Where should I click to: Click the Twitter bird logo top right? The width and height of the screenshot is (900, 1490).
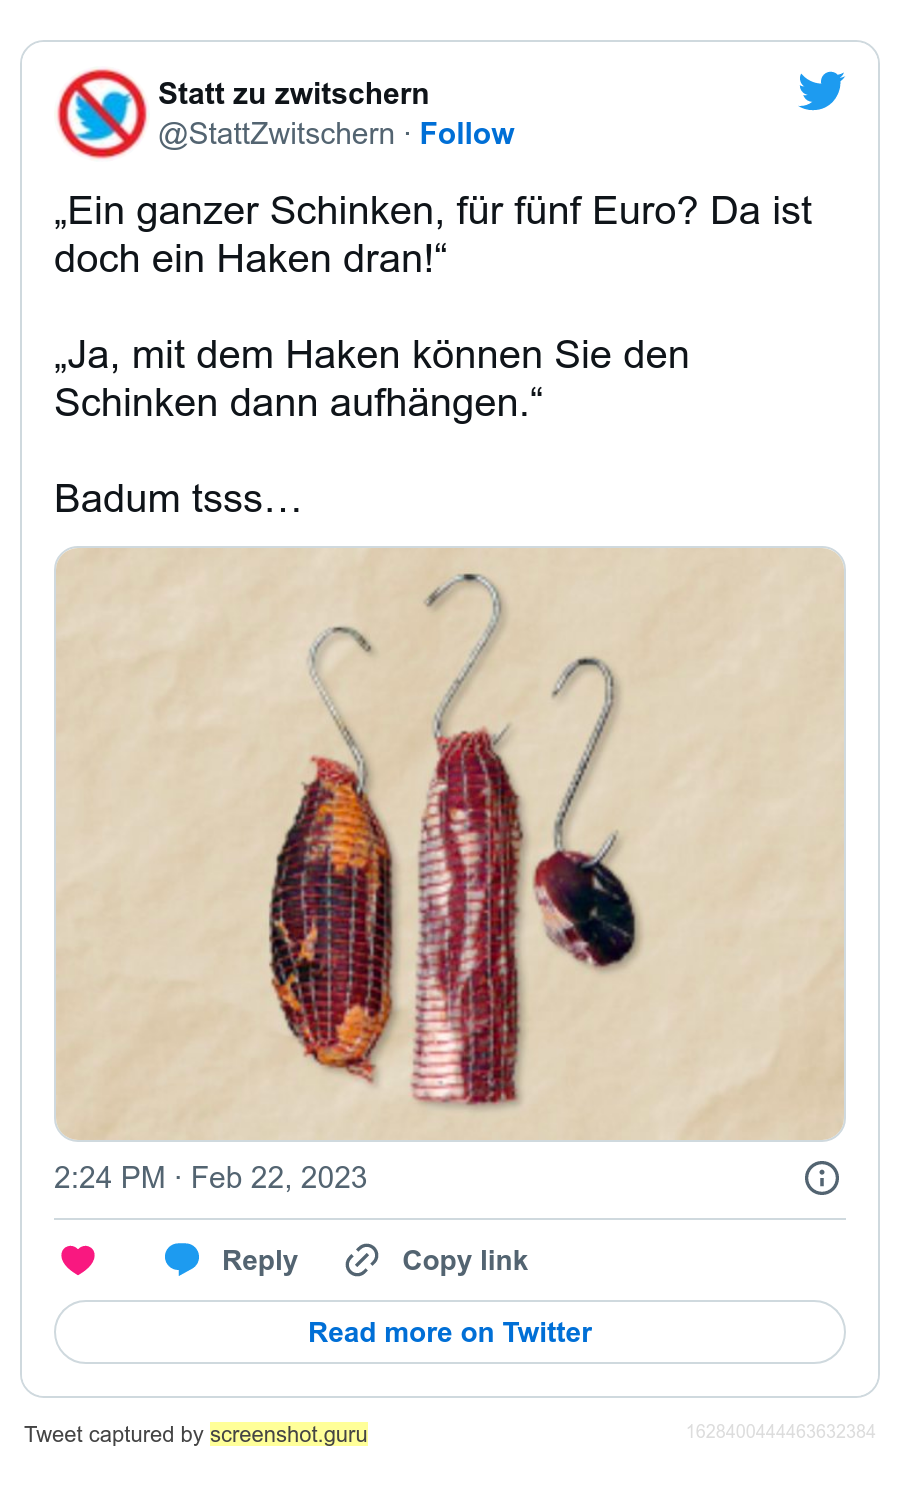(x=821, y=91)
